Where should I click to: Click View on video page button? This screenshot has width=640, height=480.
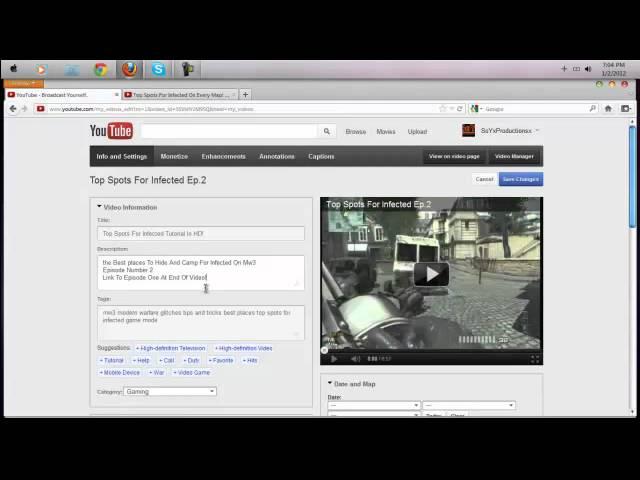coord(454,156)
